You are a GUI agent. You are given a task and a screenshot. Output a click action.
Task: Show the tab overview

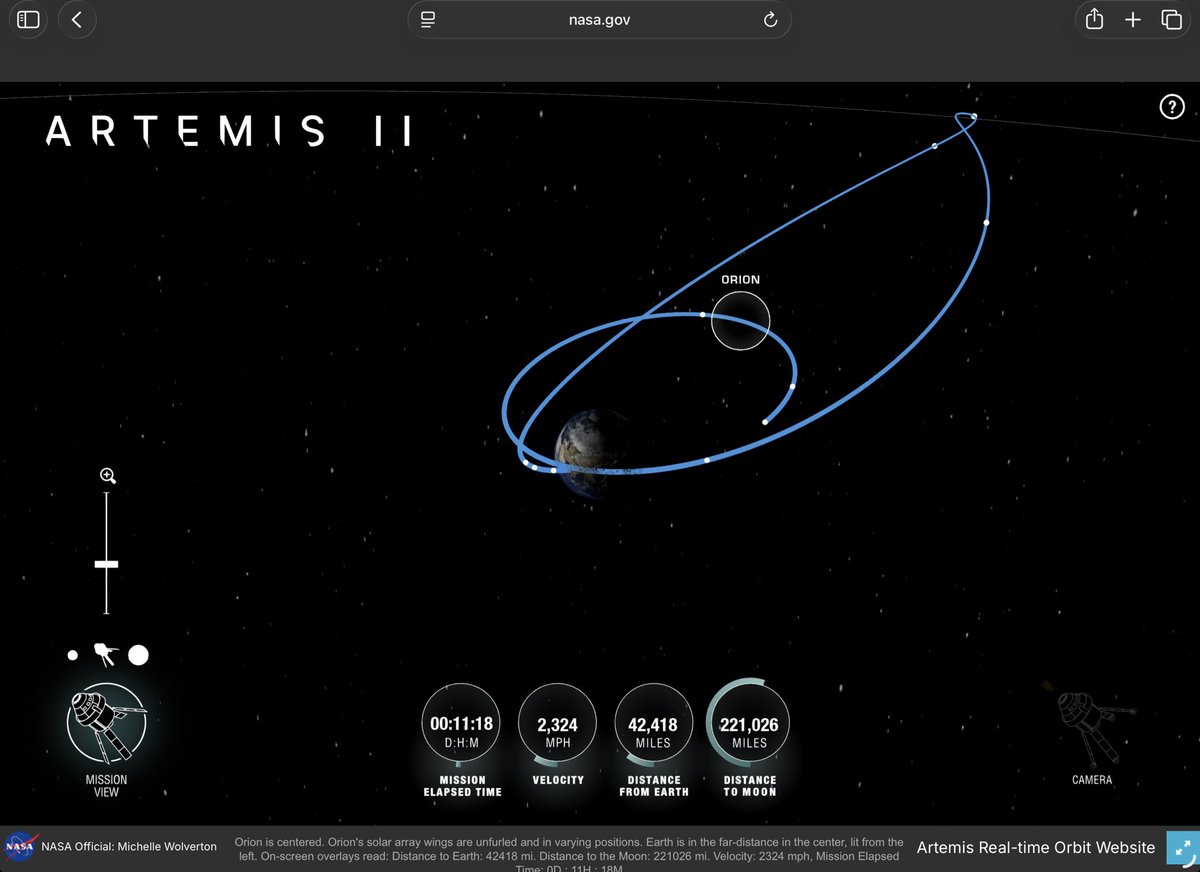[1171, 20]
